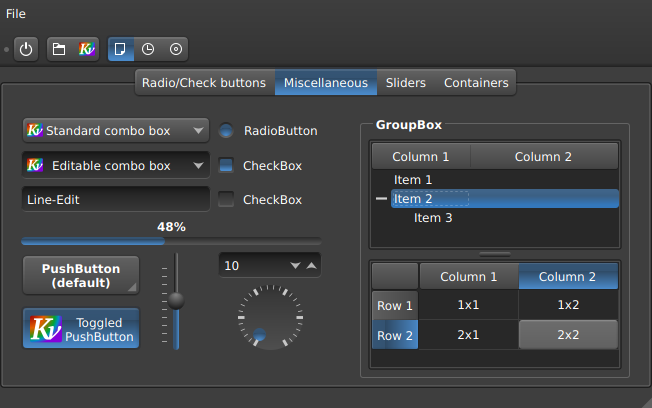Viewport: 652px width, 408px height.
Task: Click the power icon in toolbar
Action: pyautogui.click(x=26, y=48)
